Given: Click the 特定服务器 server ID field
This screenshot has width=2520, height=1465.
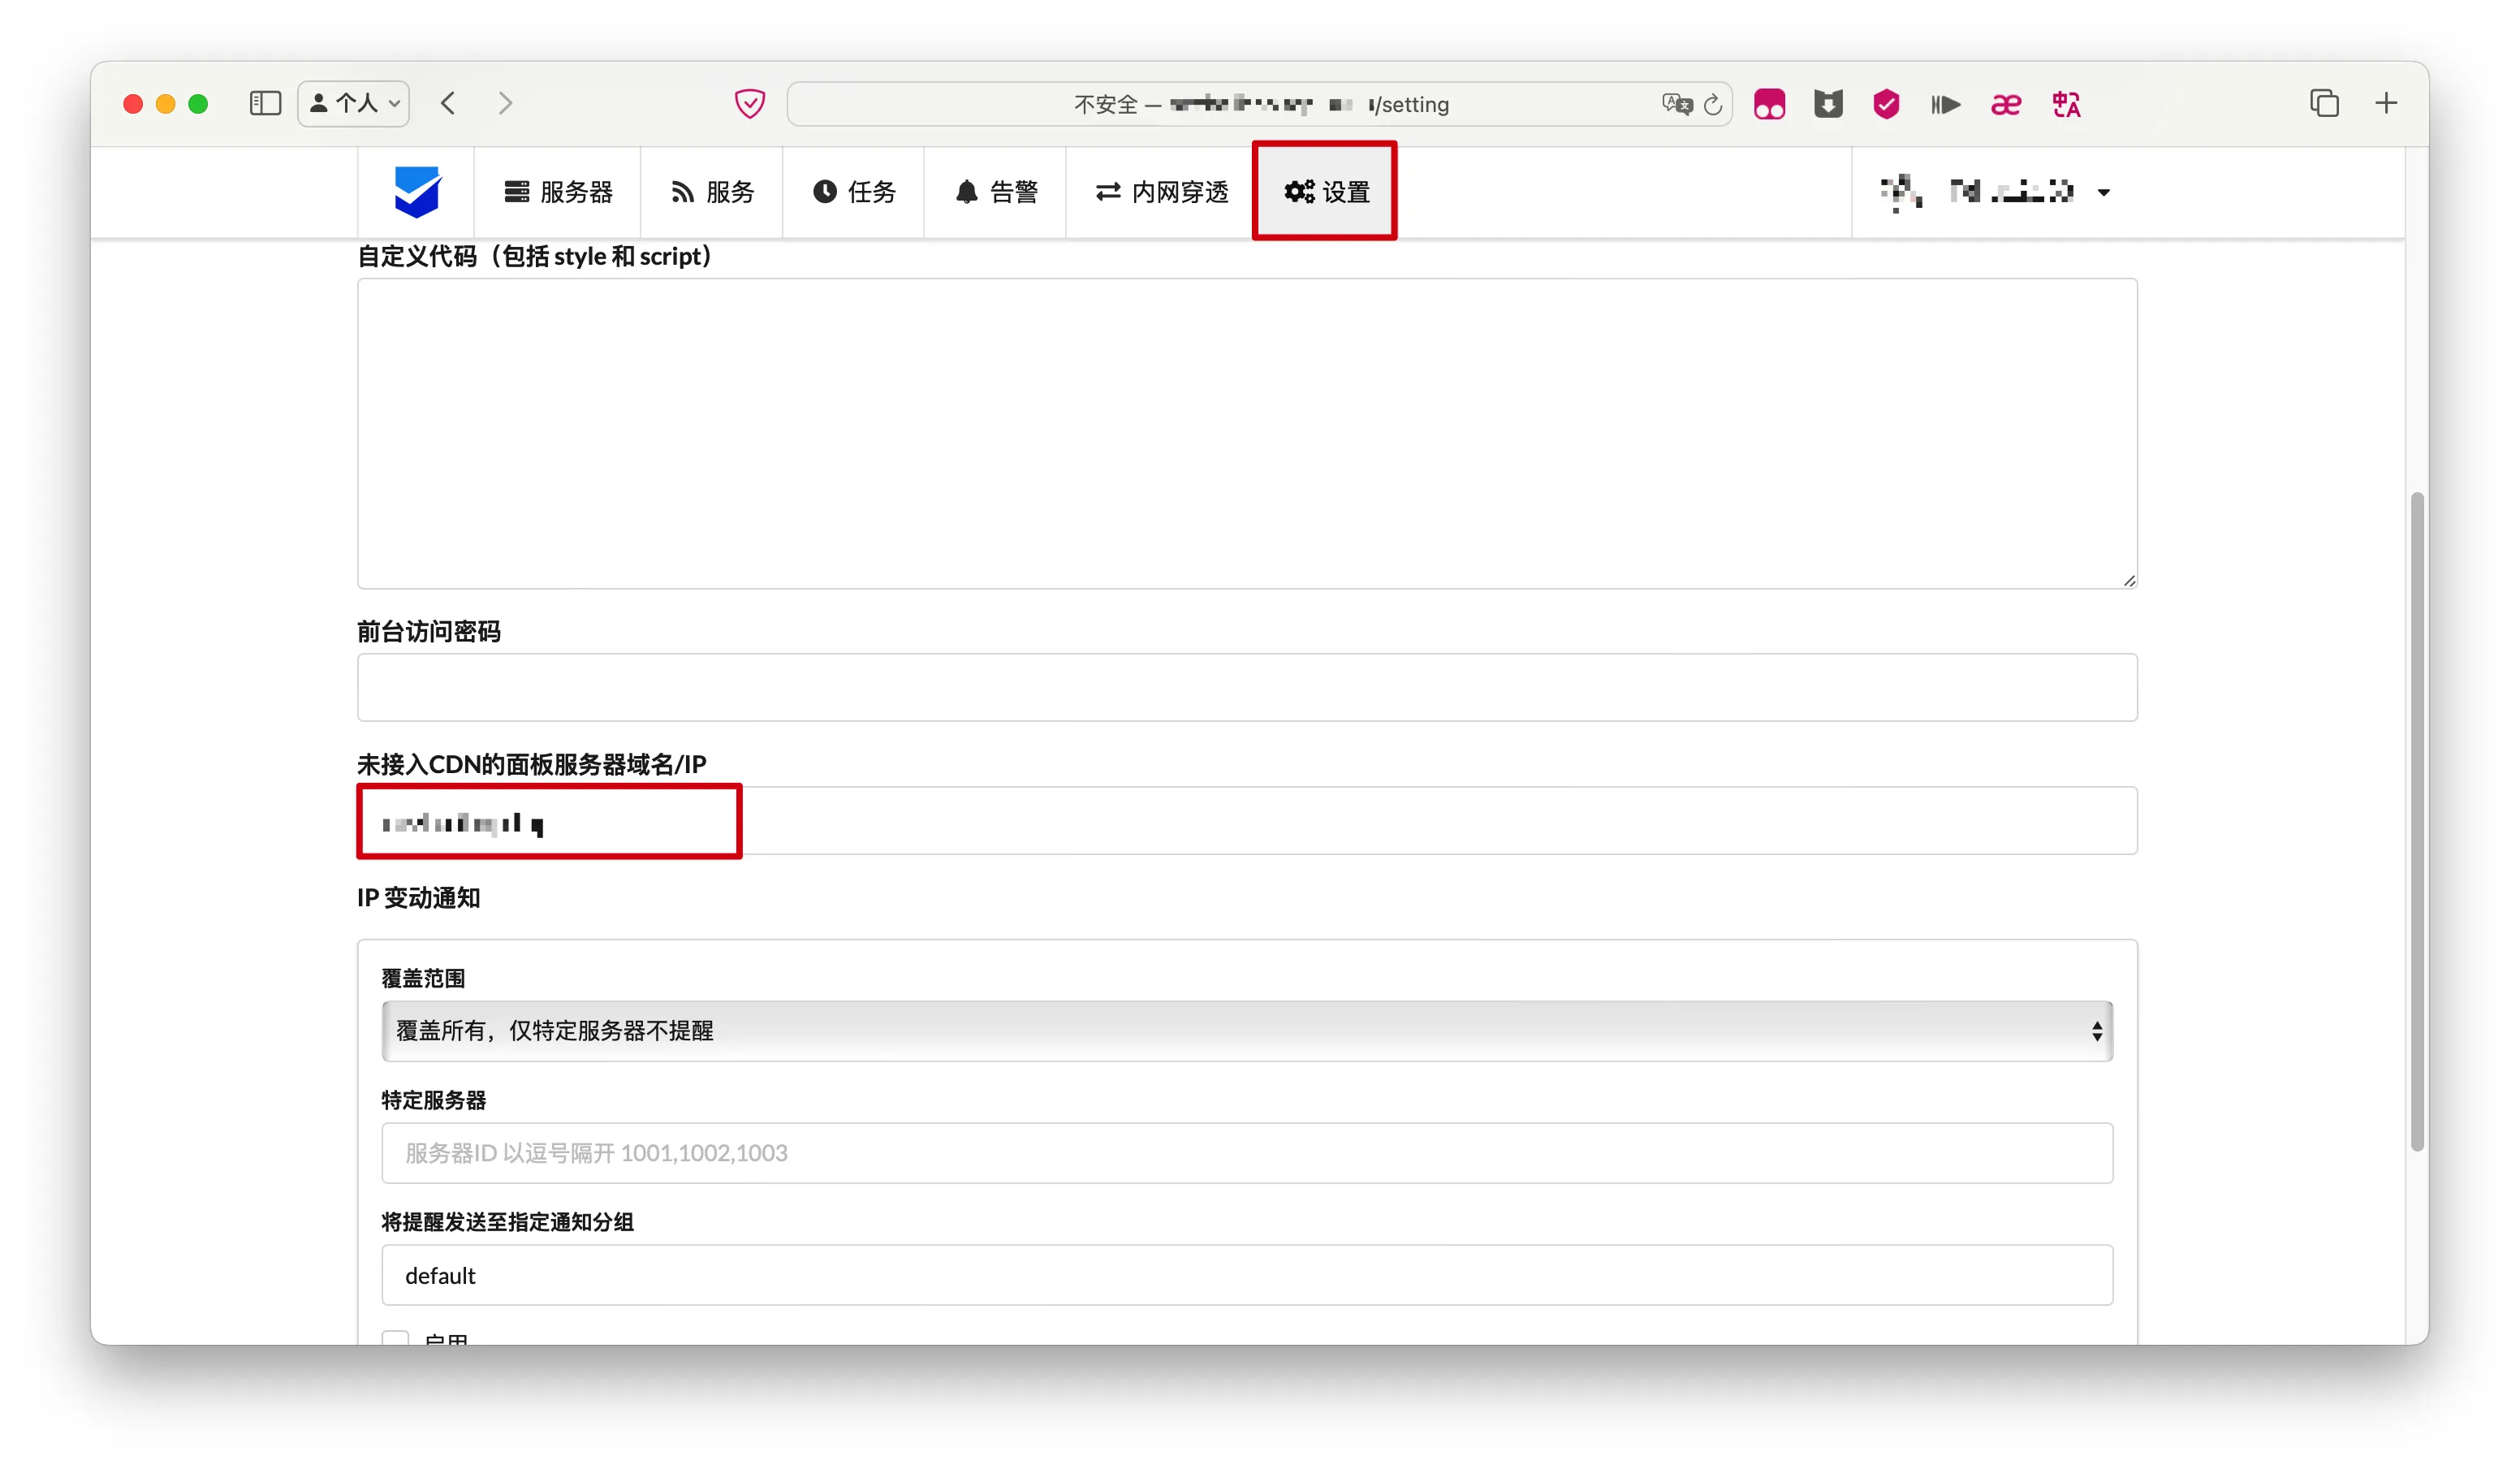Looking at the screenshot, I should [x=1246, y=1153].
